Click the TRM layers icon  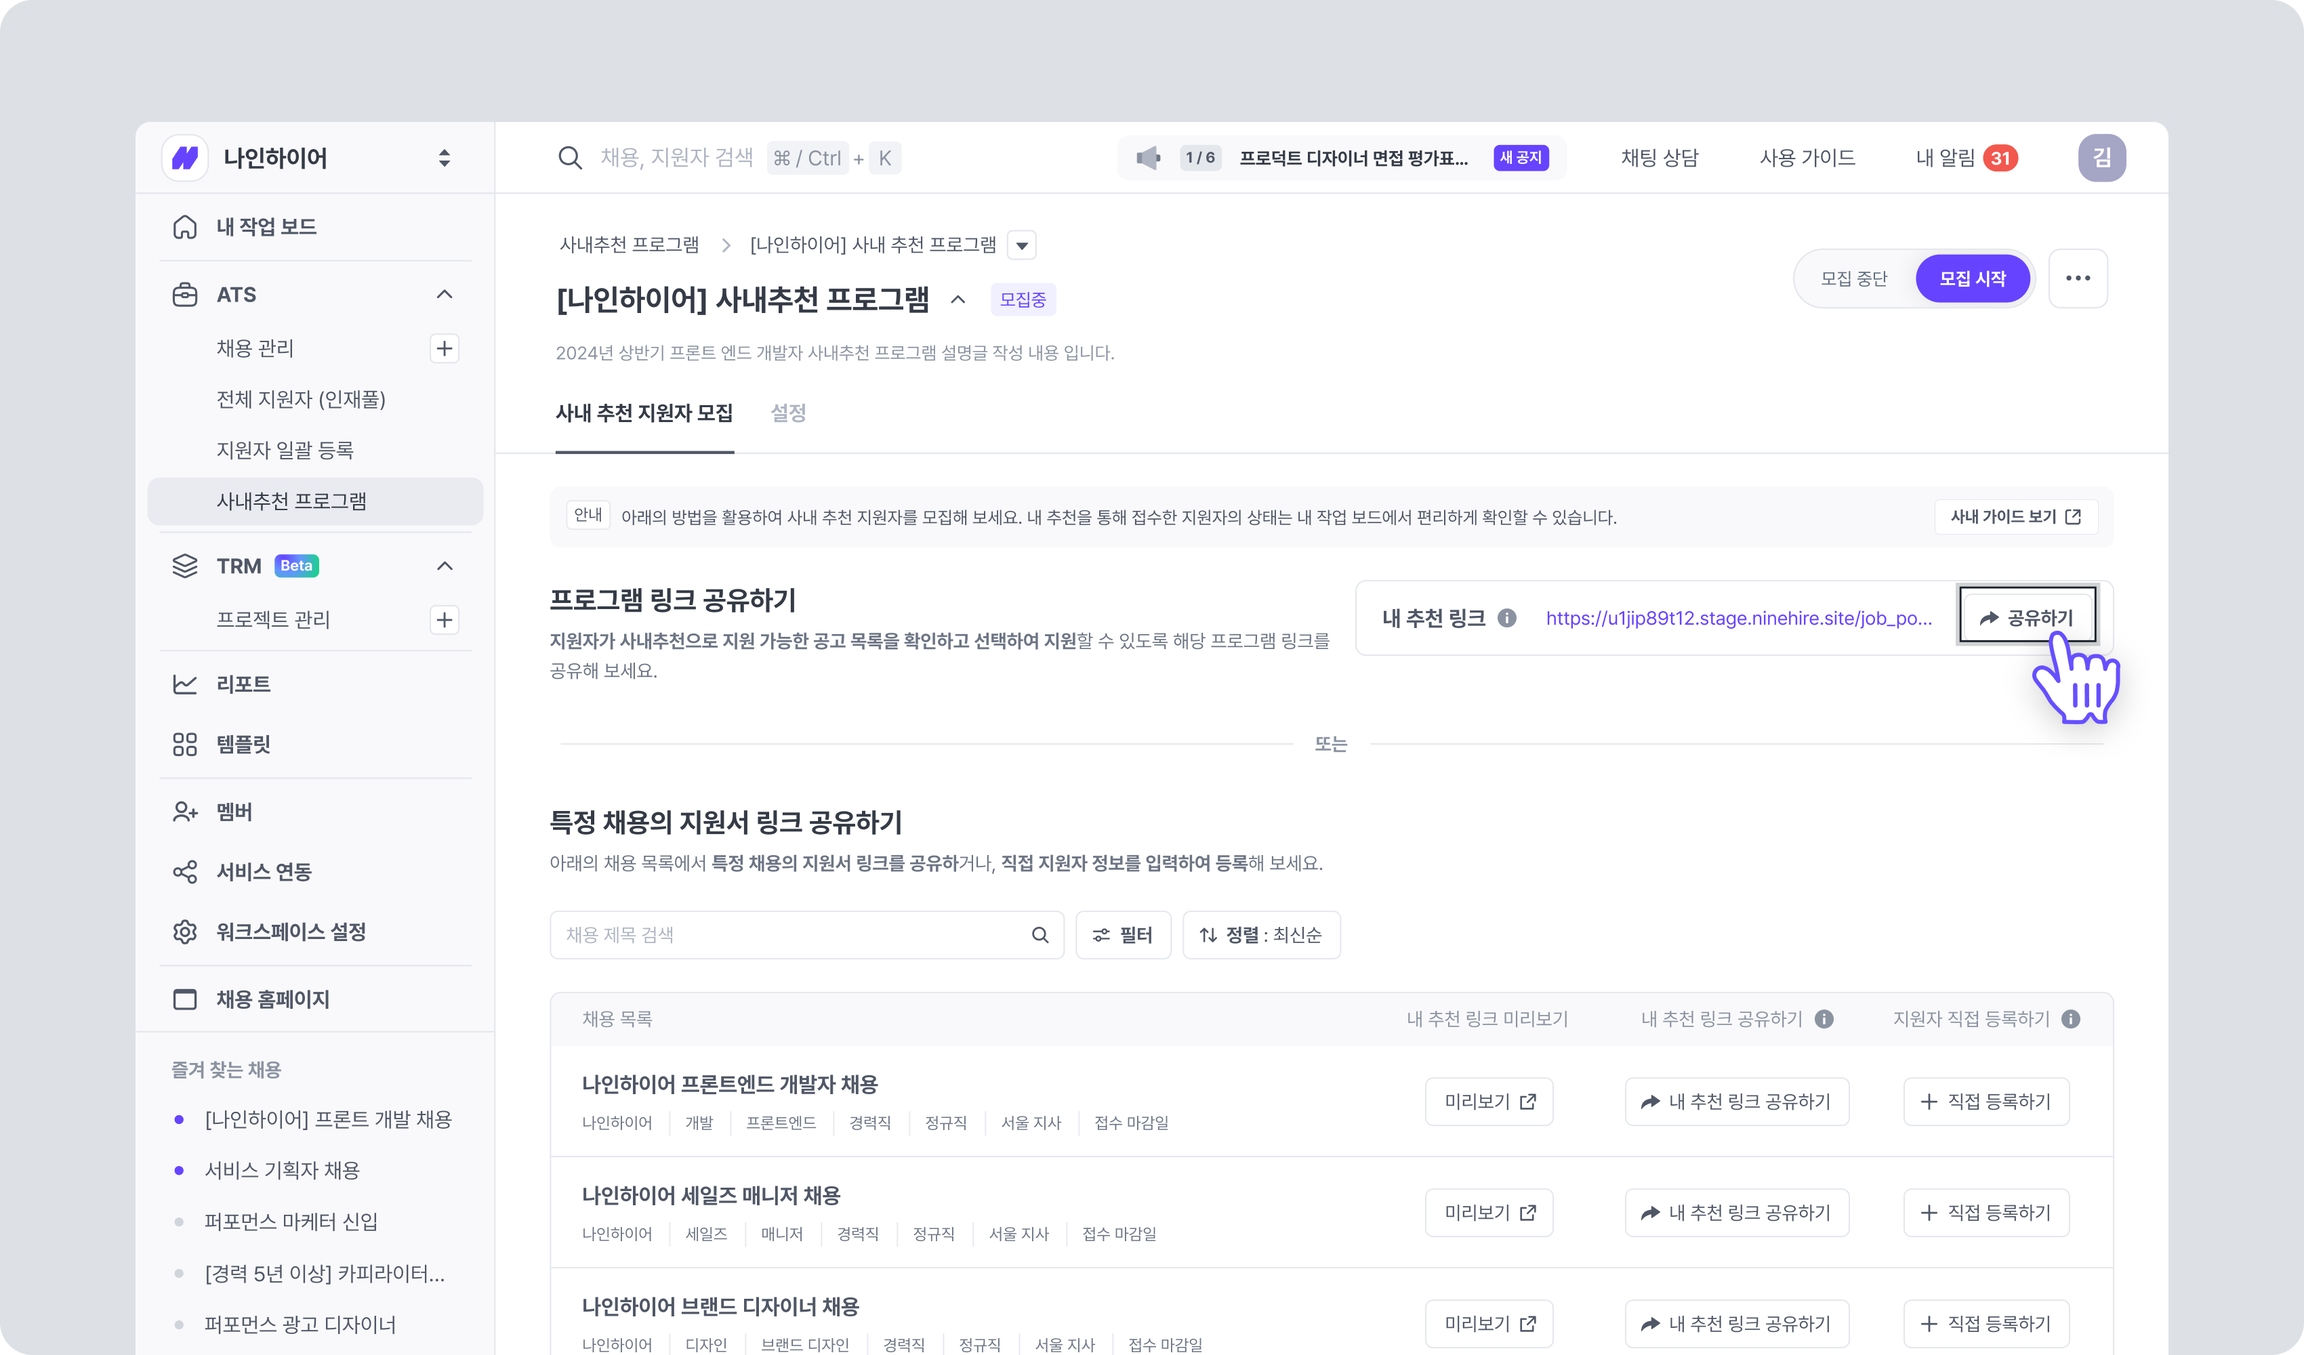pyautogui.click(x=185, y=566)
